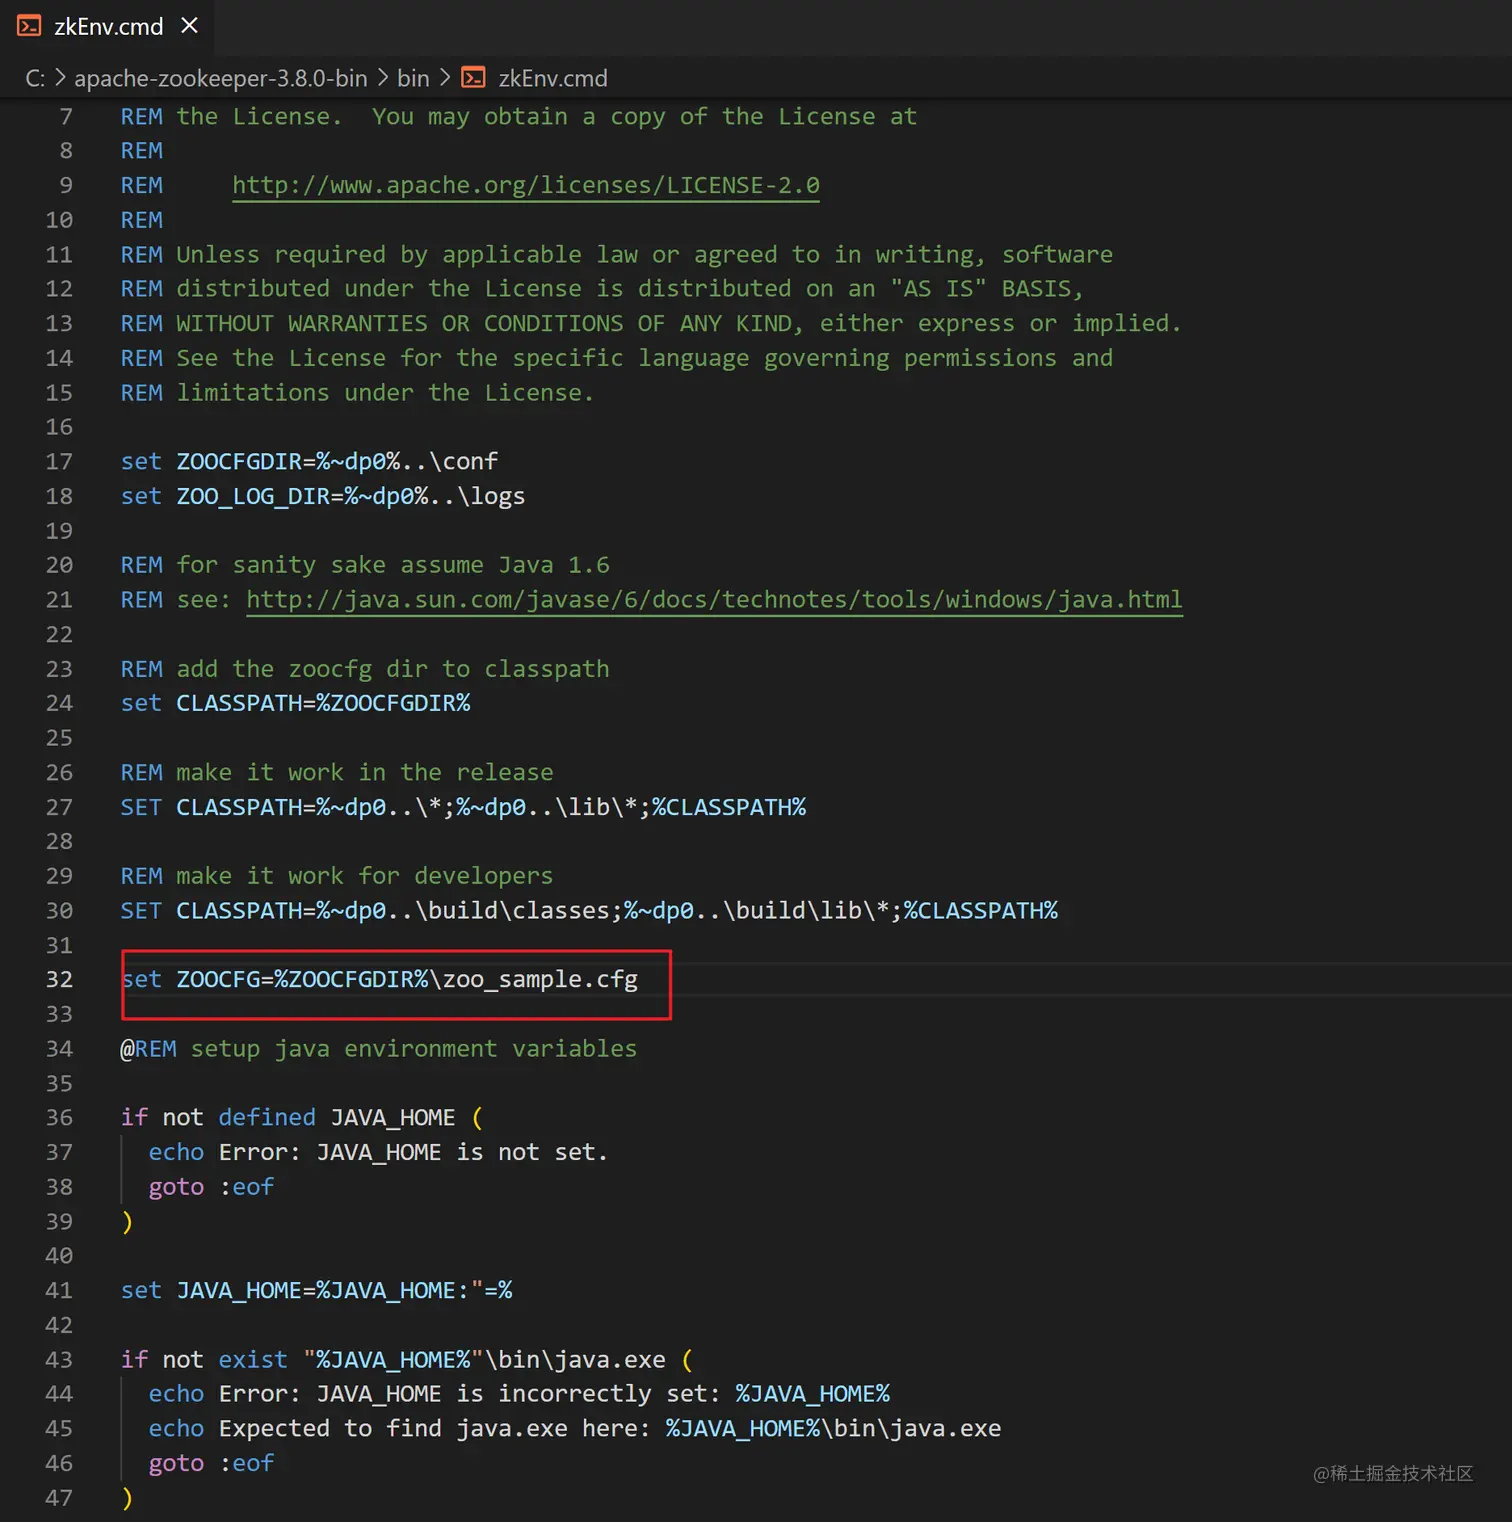Viewport: 1512px width, 1522px height.
Task: Click the terminal file icon on the zkEnv.cmd tab
Action: click(29, 26)
